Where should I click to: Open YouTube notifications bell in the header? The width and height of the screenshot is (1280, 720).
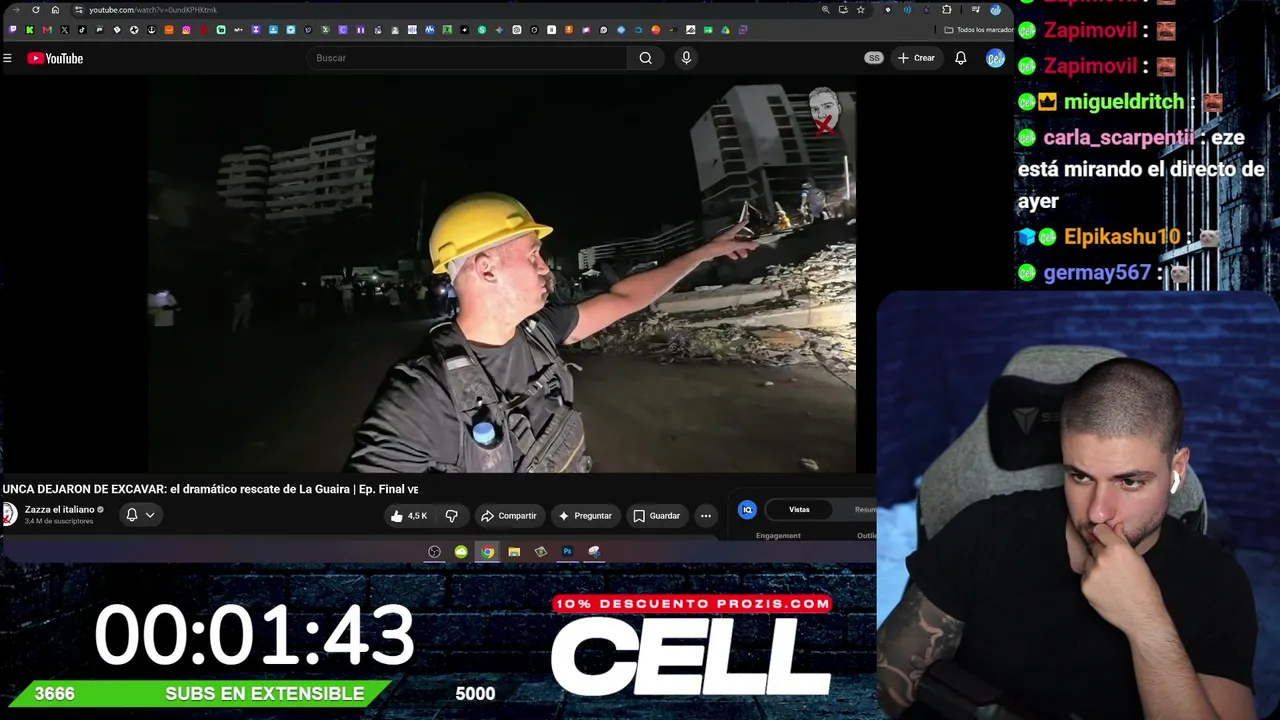point(960,58)
